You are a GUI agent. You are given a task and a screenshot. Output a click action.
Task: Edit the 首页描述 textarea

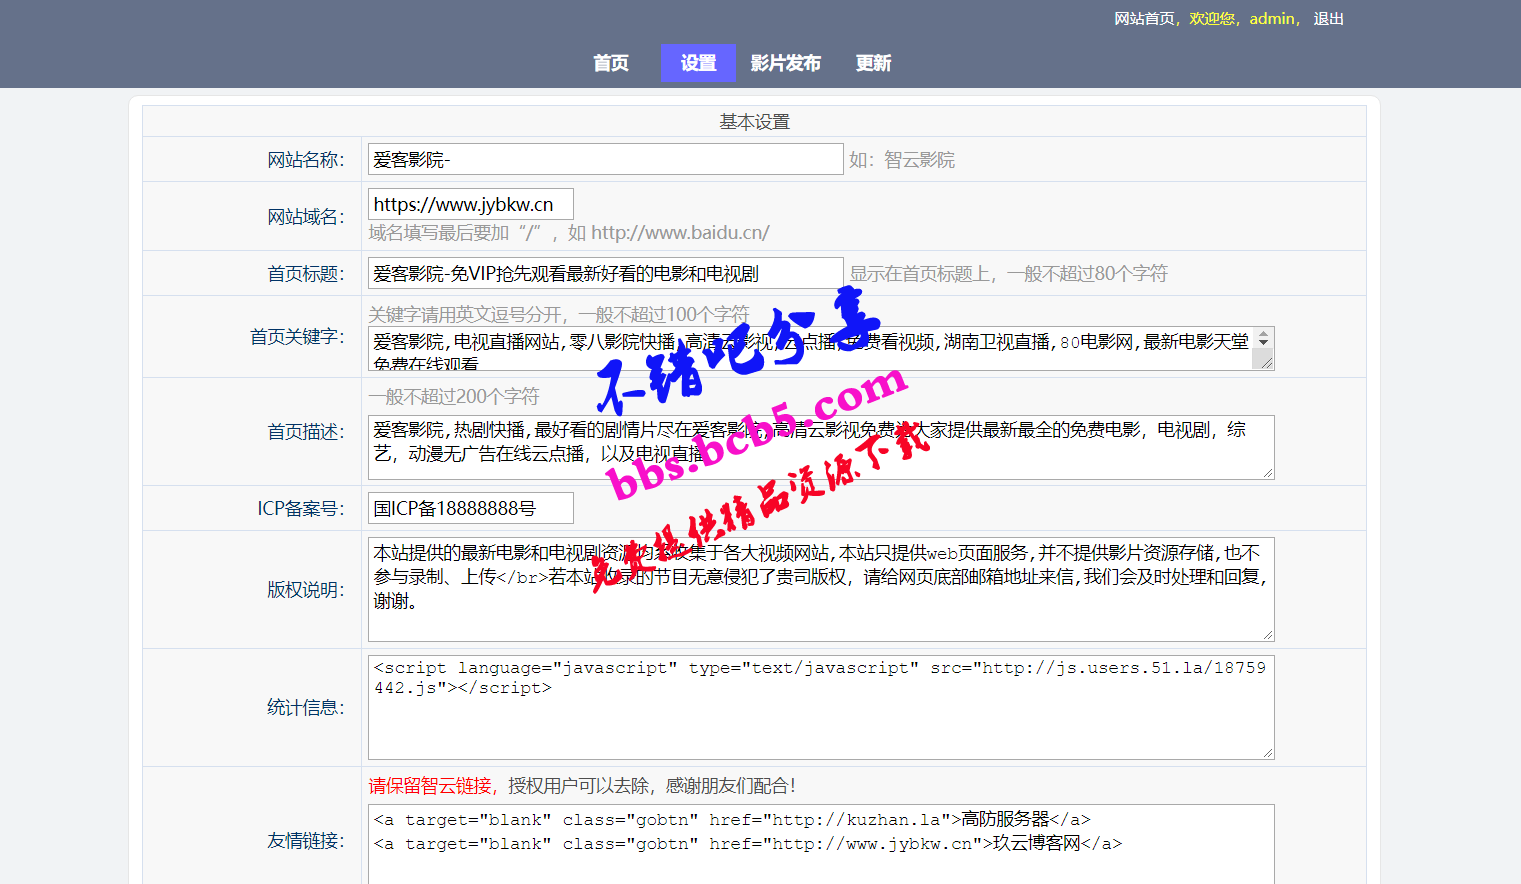click(820, 447)
